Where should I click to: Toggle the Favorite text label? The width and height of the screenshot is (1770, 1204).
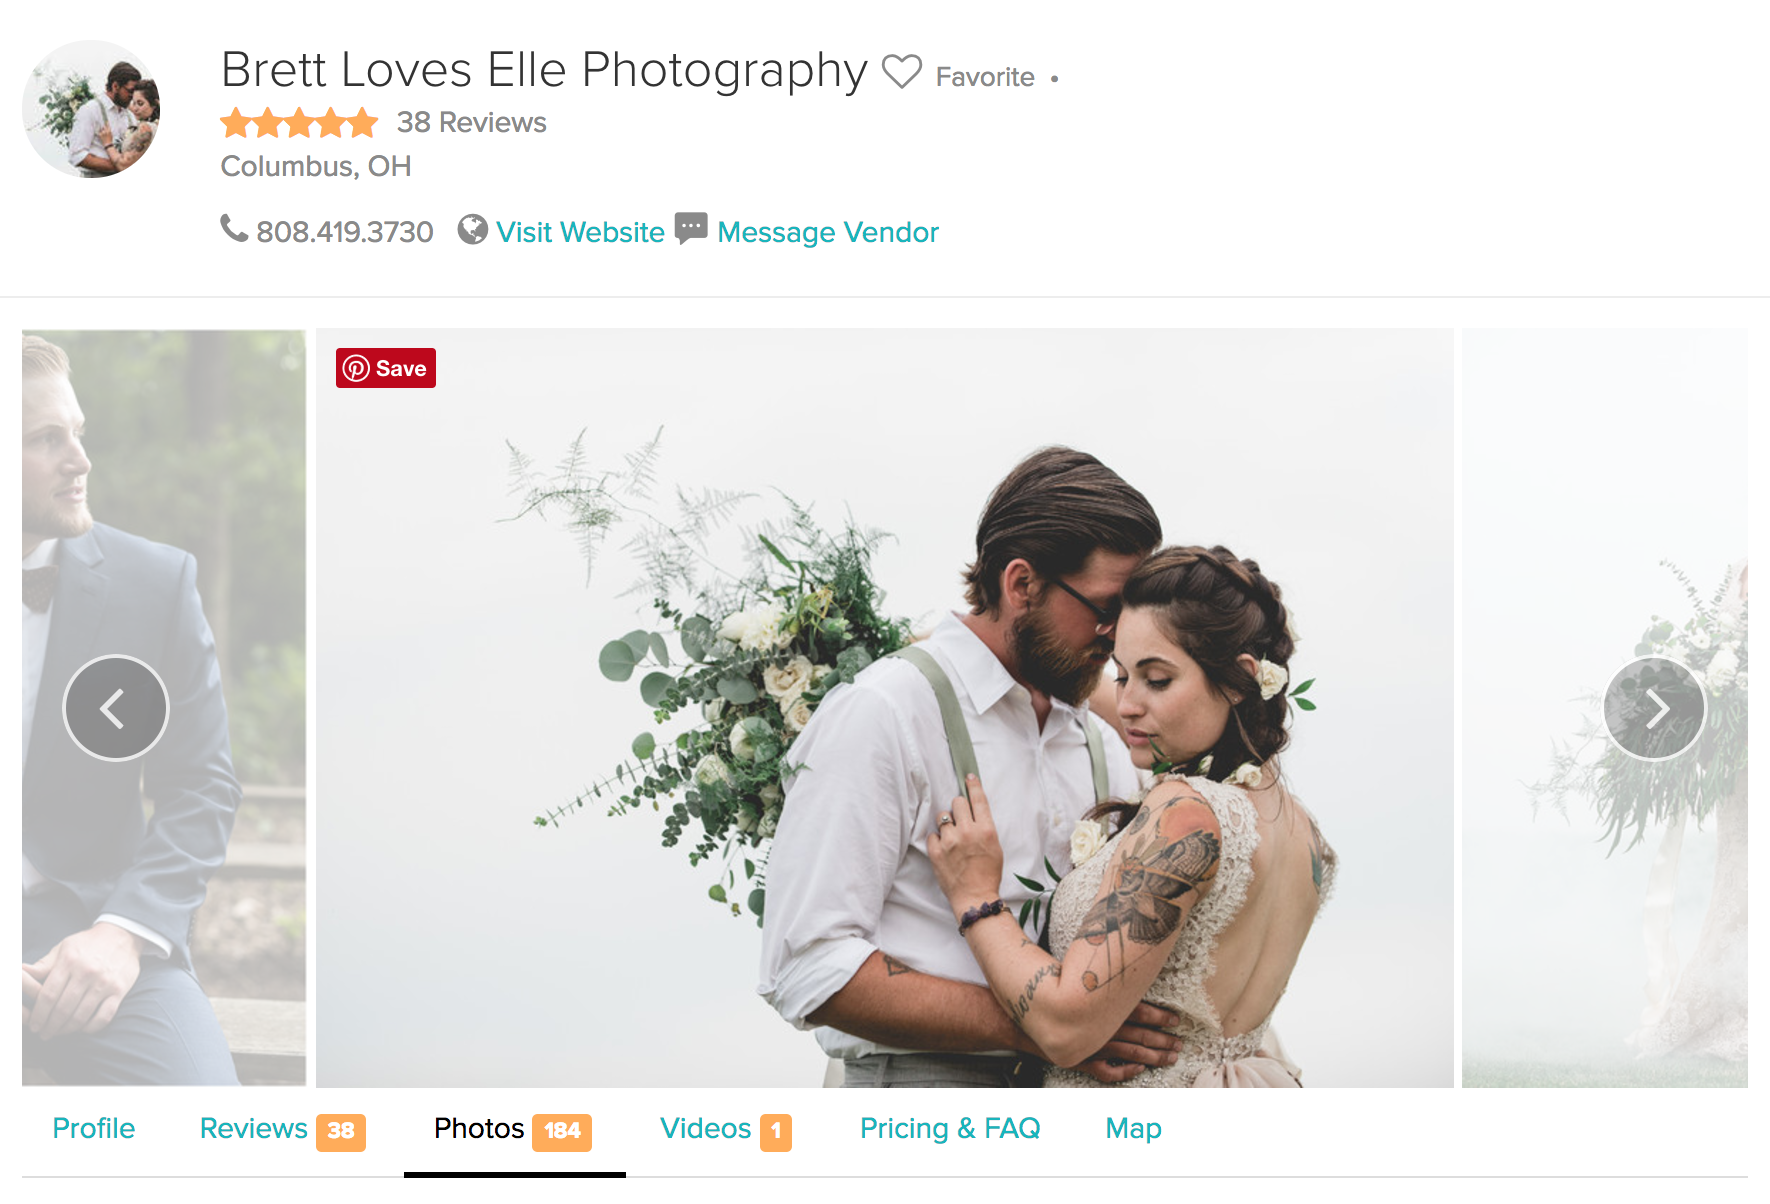click(x=985, y=77)
